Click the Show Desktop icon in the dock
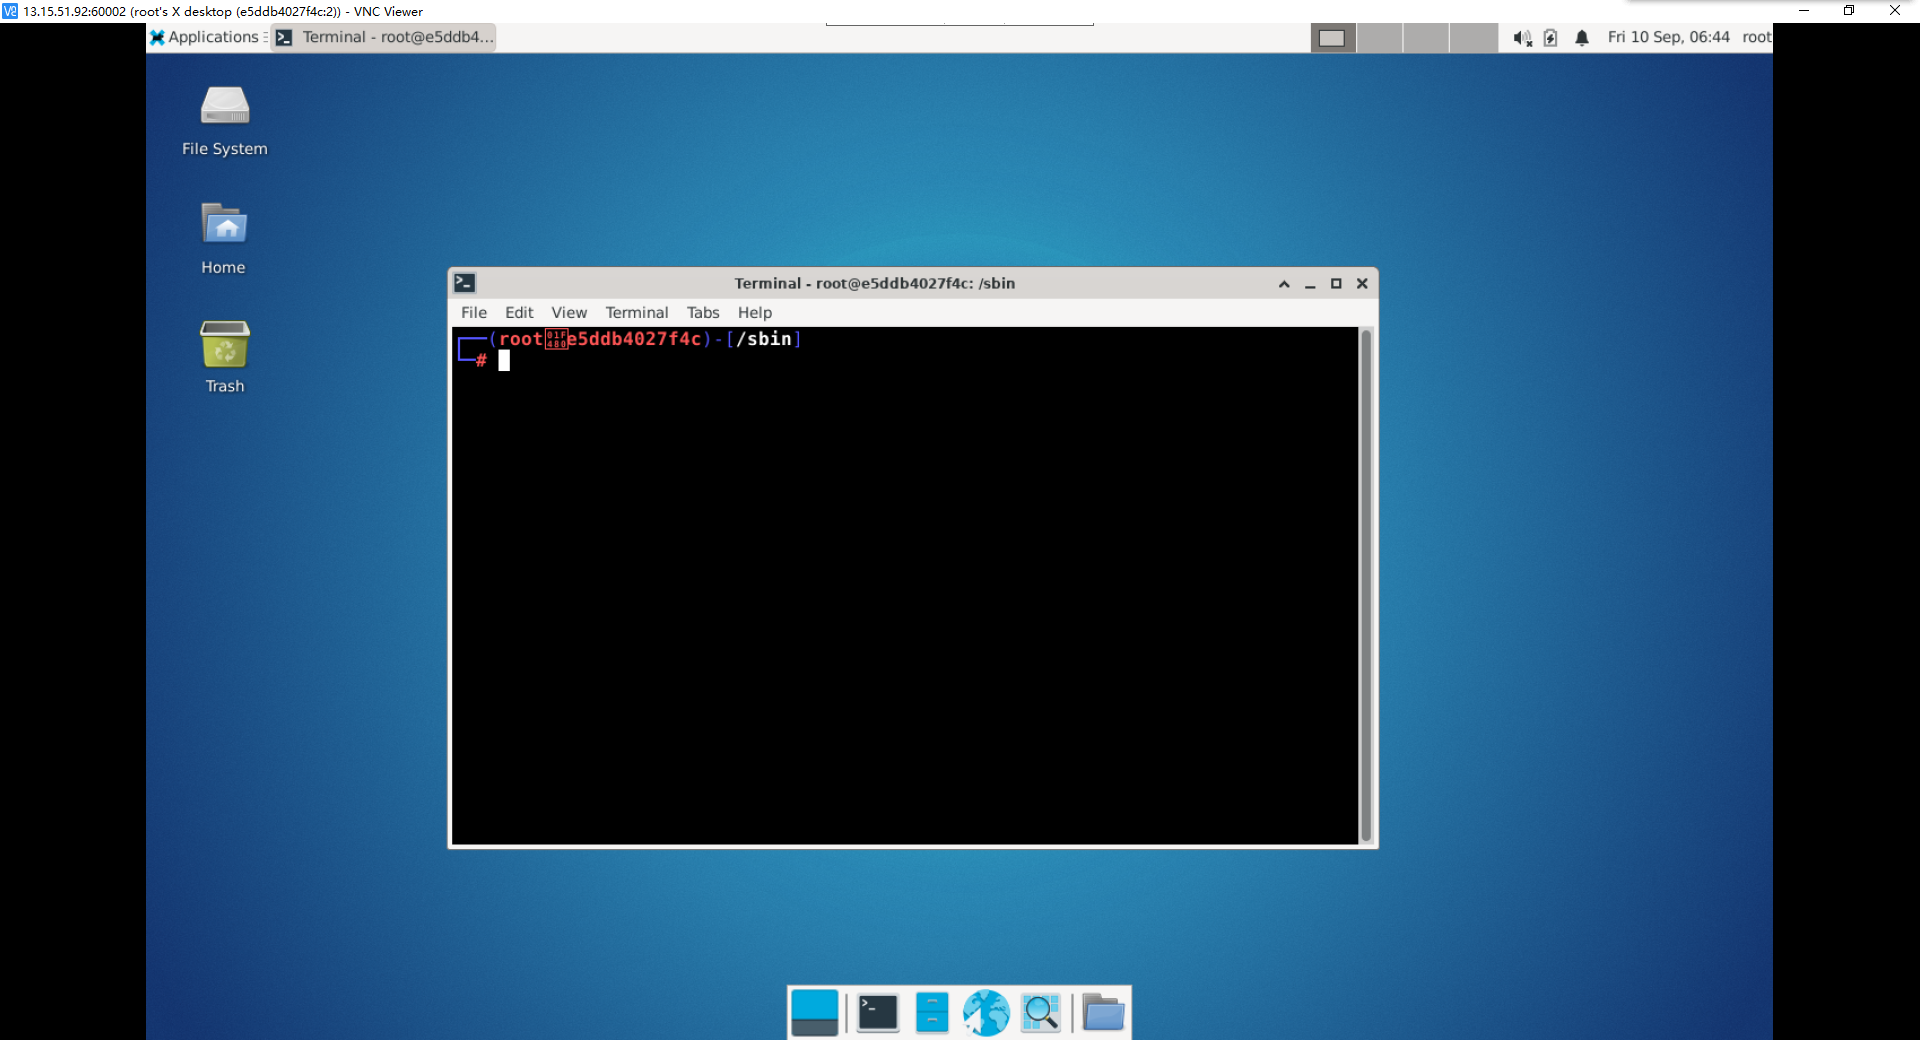The height and width of the screenshot is (1040, 1920). coord(815,1012)
